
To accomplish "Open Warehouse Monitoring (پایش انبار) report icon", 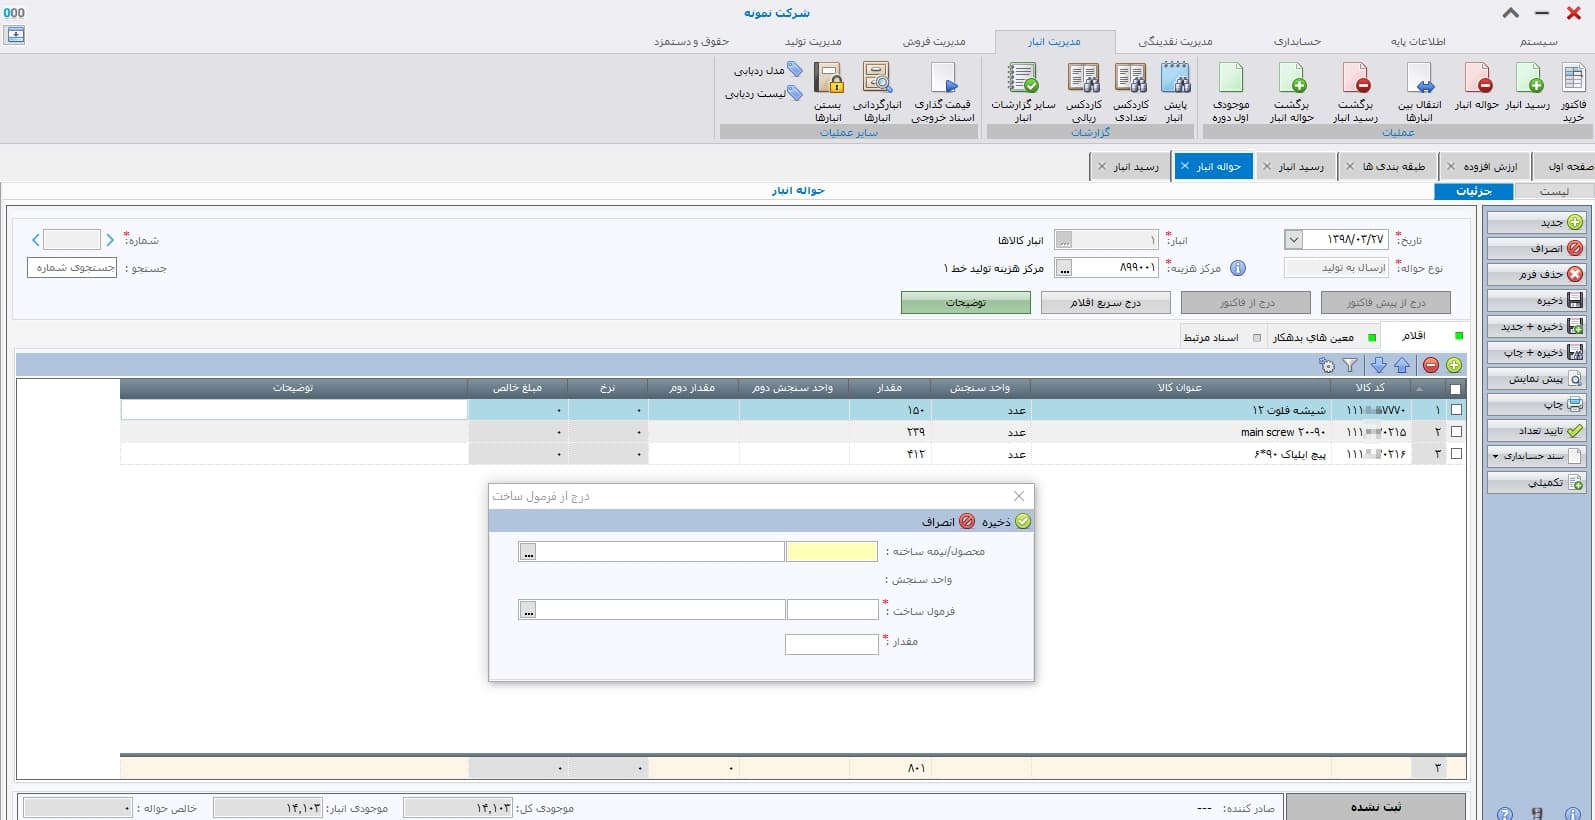I will coord(1175,91).
